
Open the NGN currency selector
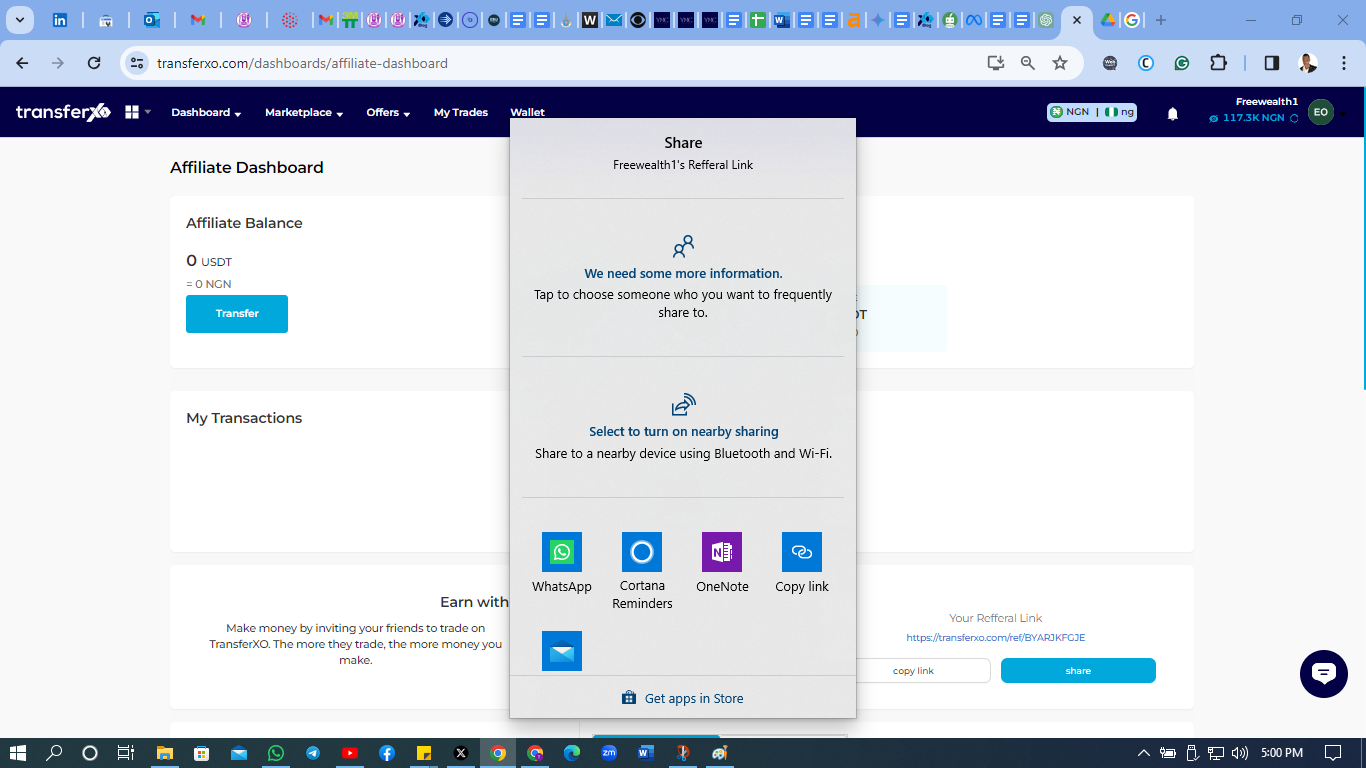(x=1092, y=112)
